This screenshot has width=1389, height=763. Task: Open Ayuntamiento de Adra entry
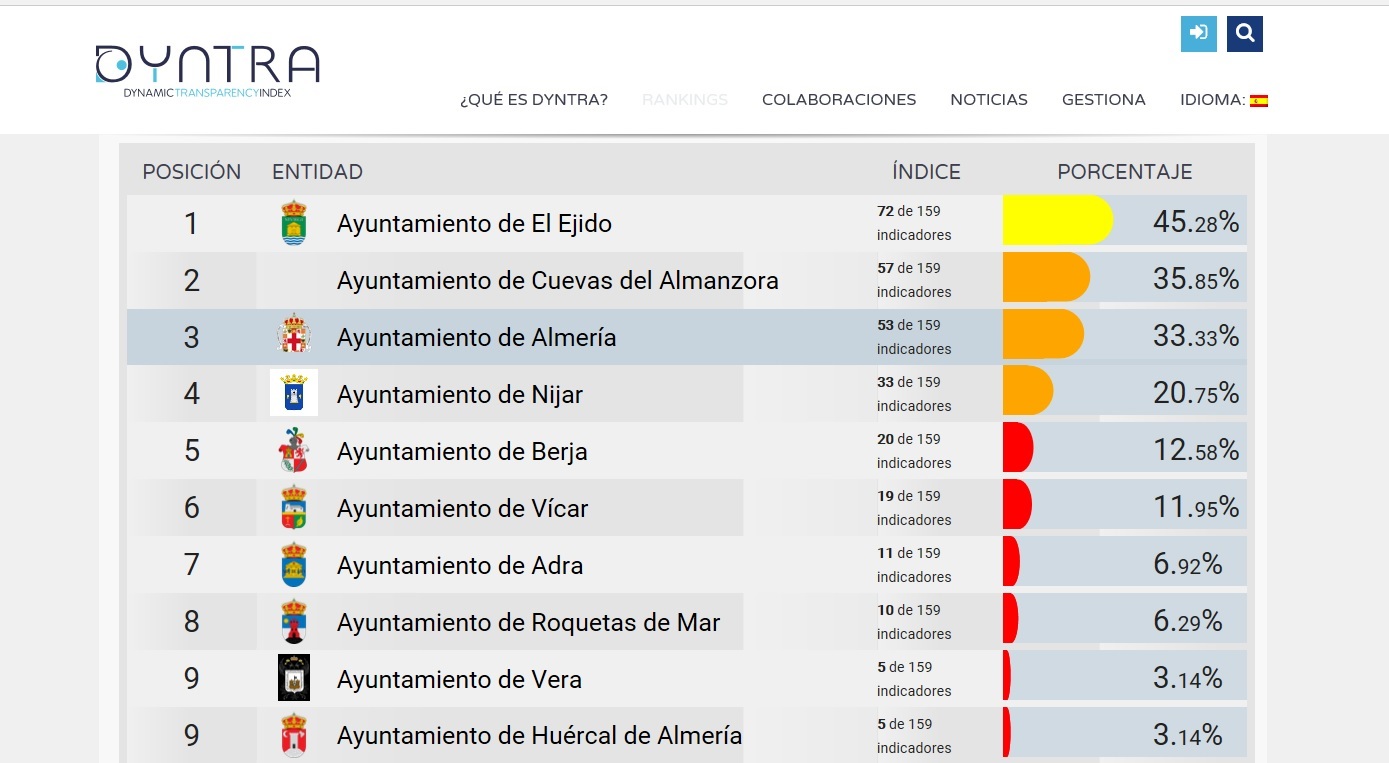tap(460, 565)
